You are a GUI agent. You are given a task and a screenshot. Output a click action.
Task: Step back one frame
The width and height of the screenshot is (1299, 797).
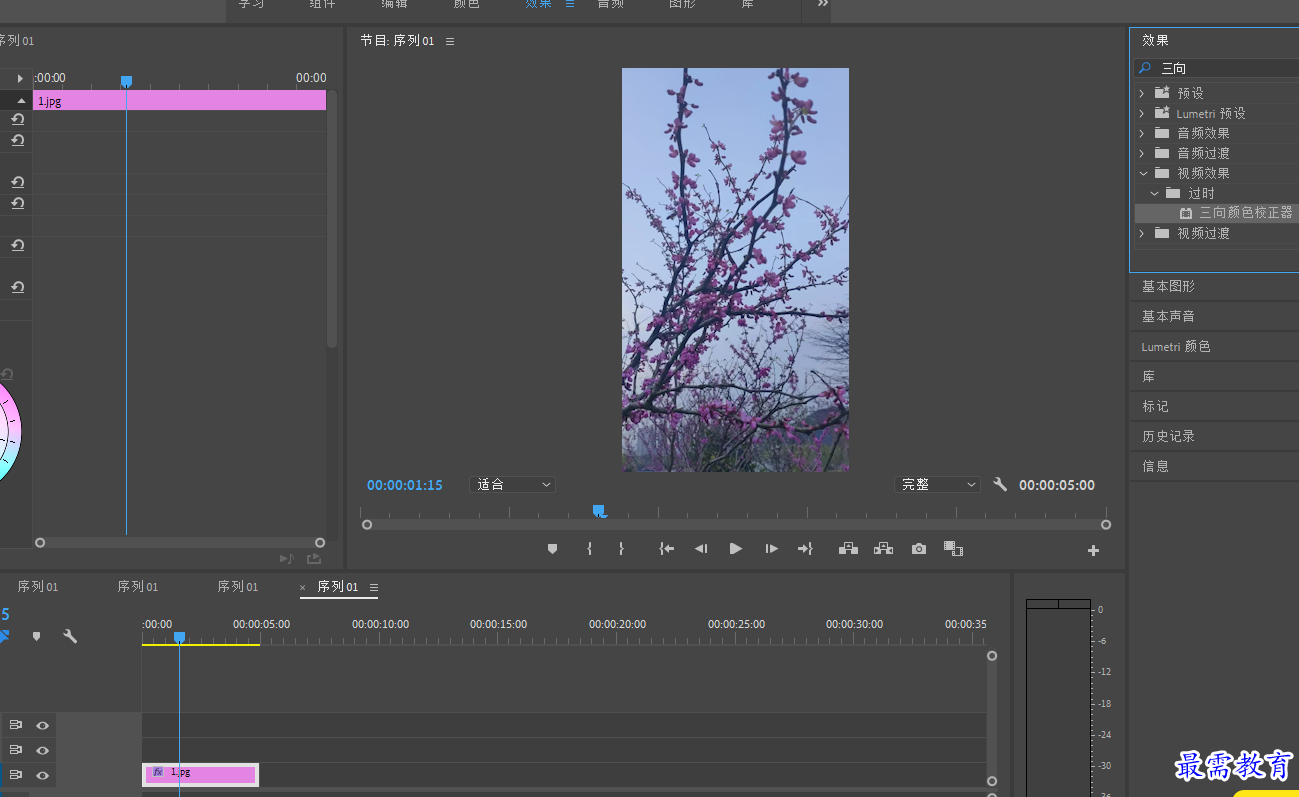point(701,549)
